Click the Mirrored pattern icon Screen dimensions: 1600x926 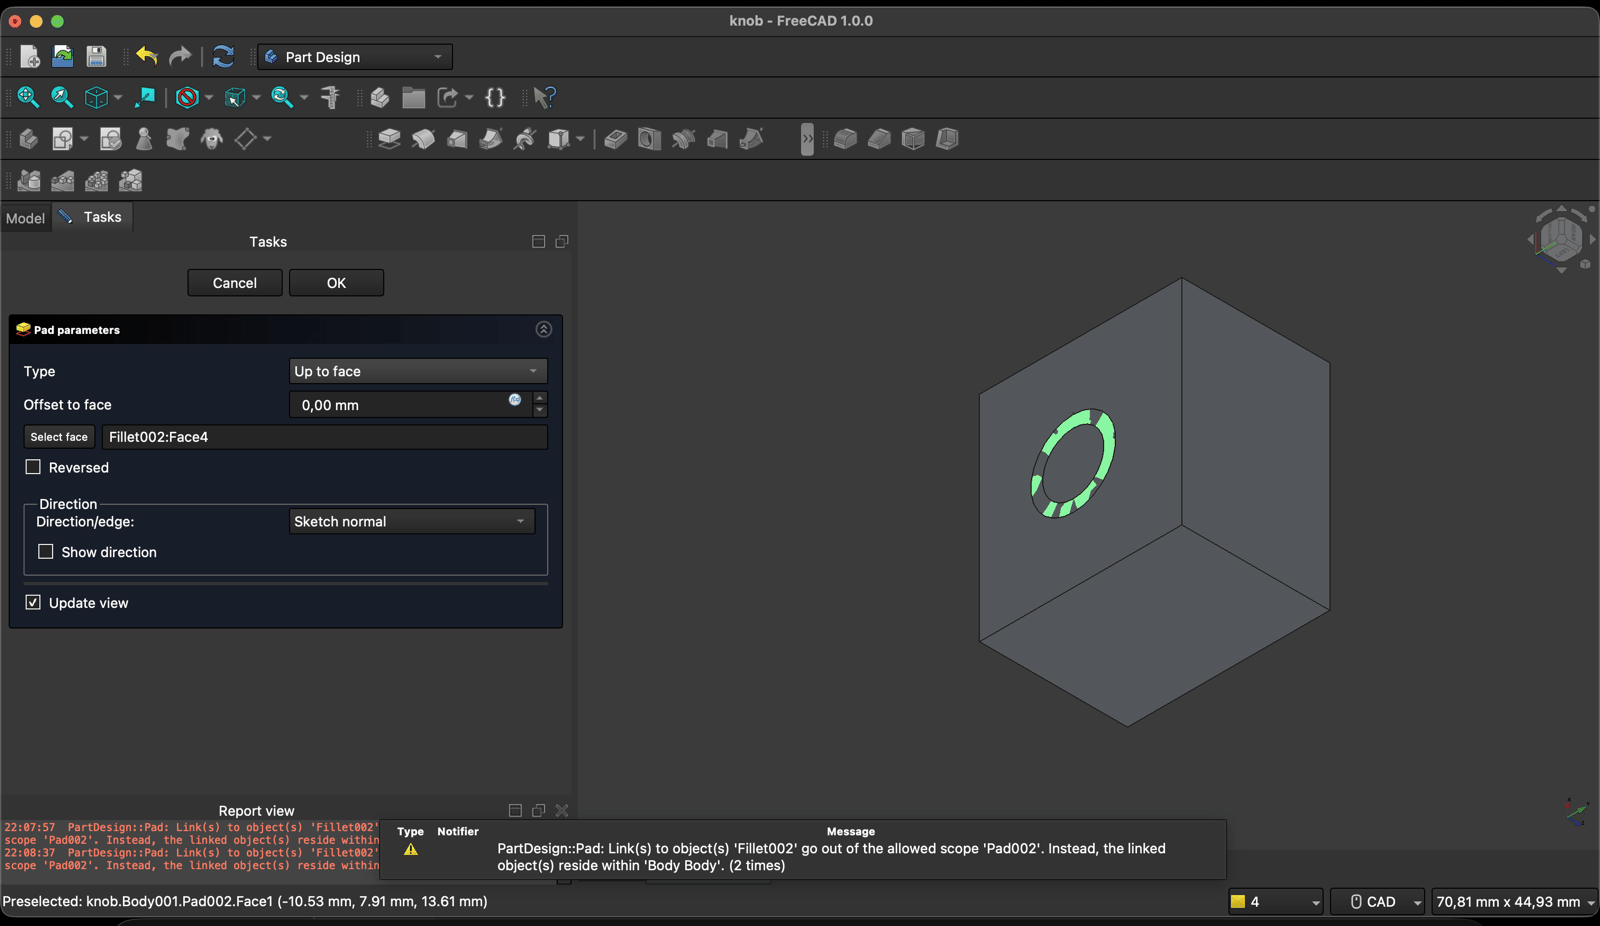(29, 181)
